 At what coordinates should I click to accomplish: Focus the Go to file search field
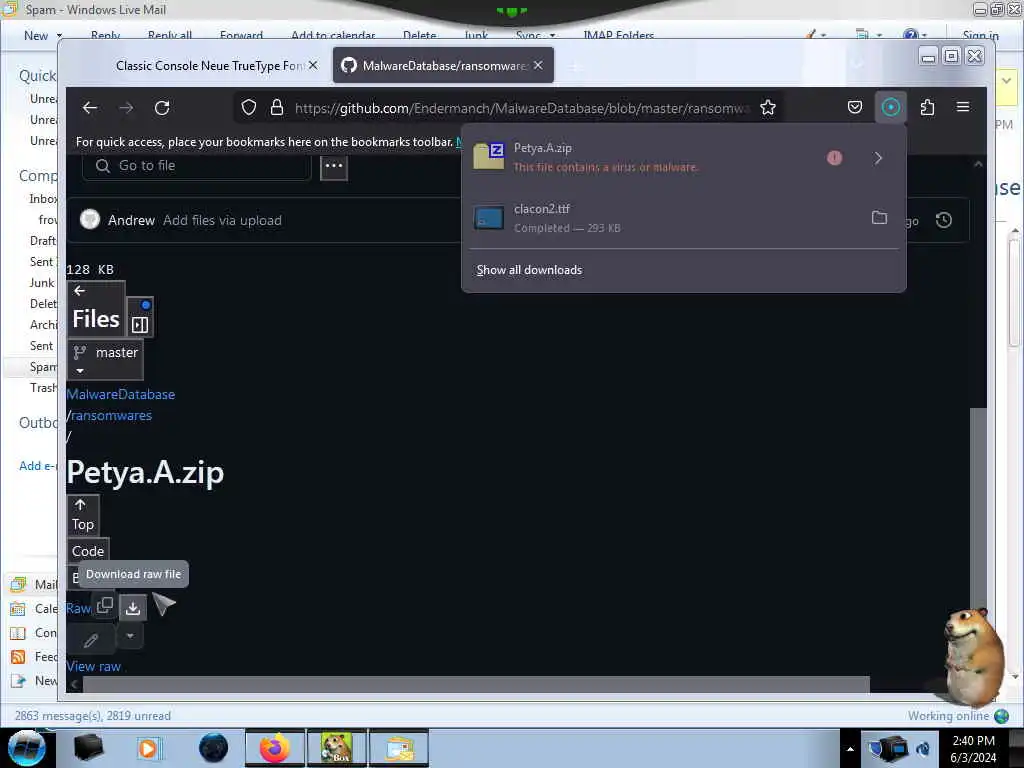click(197, 166)
